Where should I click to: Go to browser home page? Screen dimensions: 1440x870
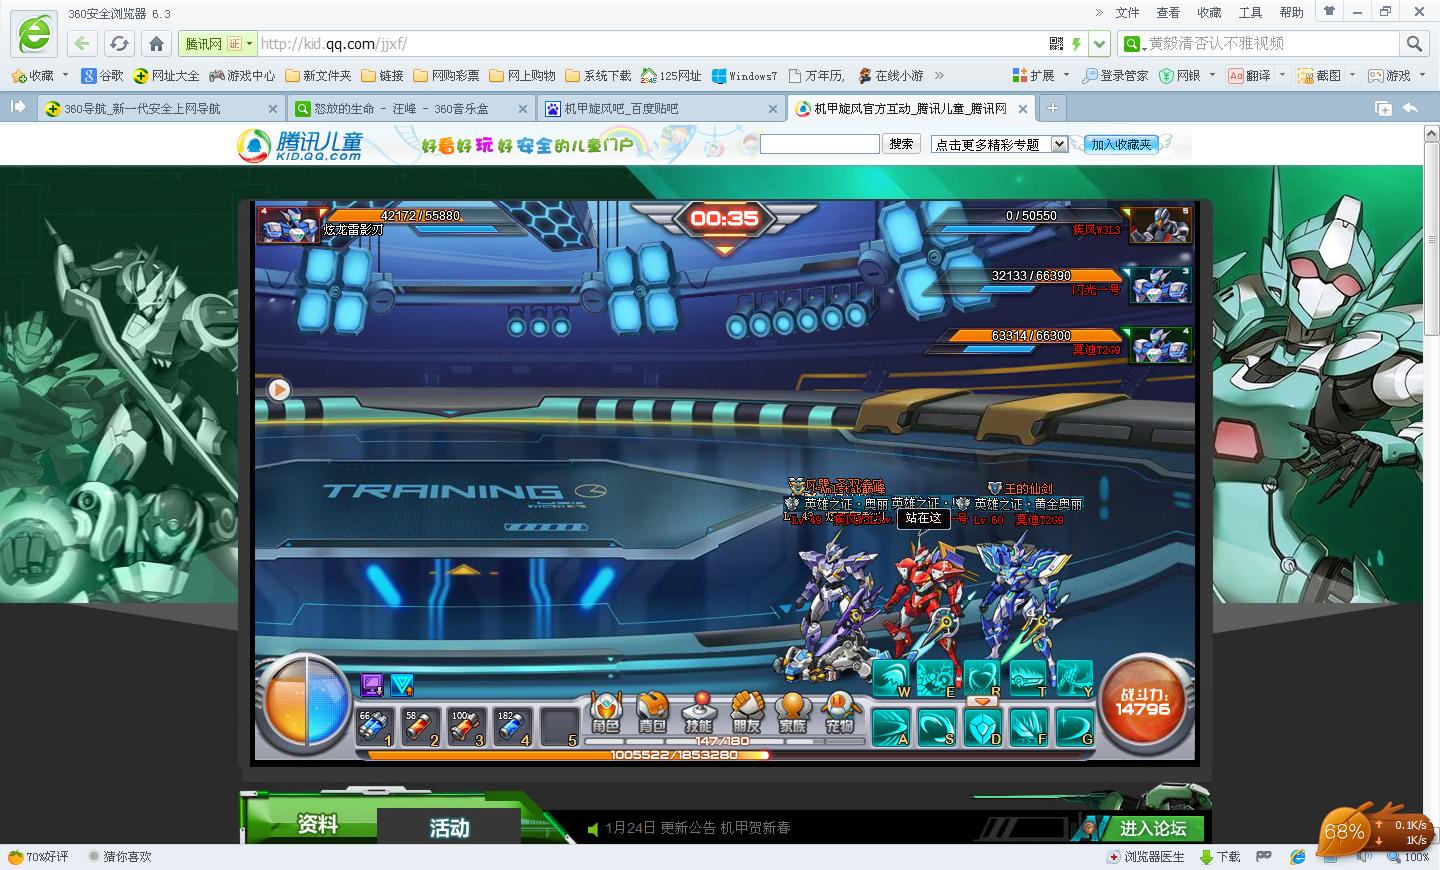pos(156,43)
